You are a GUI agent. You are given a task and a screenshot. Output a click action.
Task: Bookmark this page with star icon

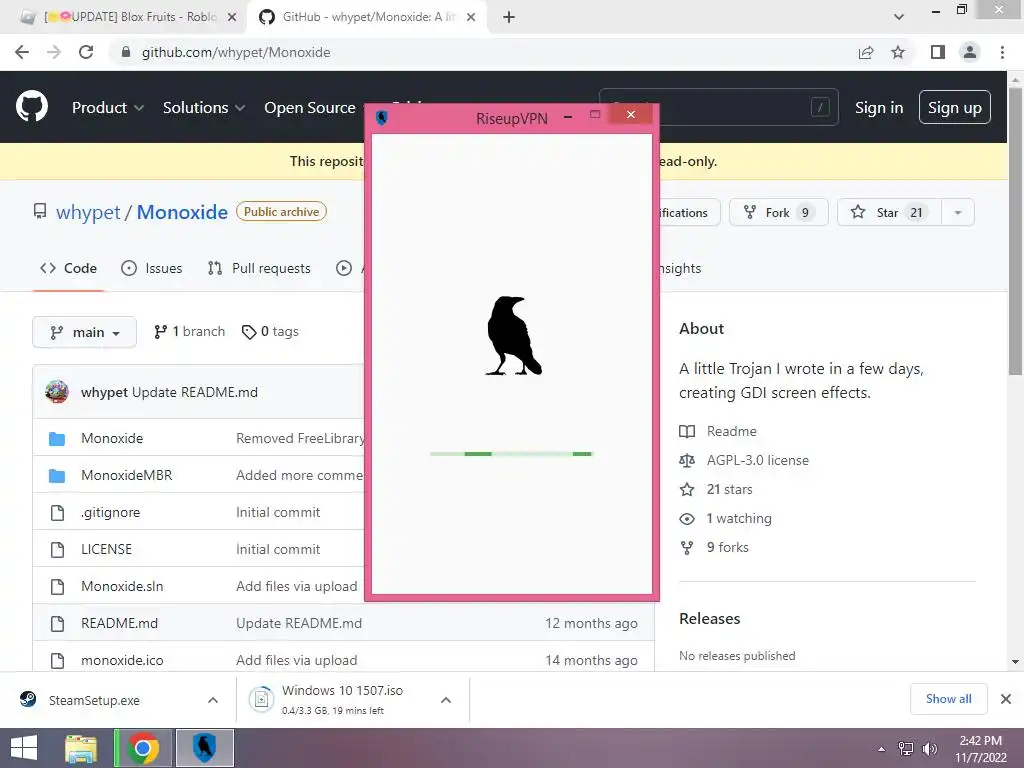click(x=898, y=52)
